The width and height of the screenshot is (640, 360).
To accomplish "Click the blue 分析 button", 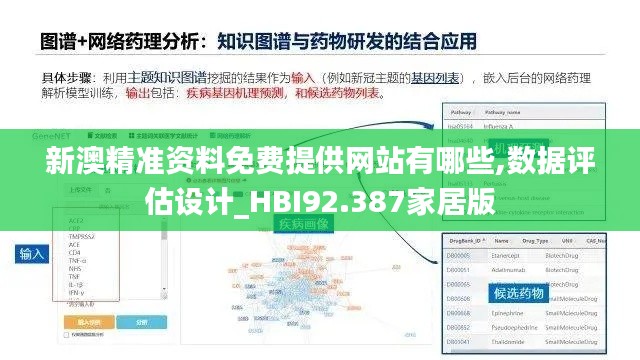I will point(142,322).
